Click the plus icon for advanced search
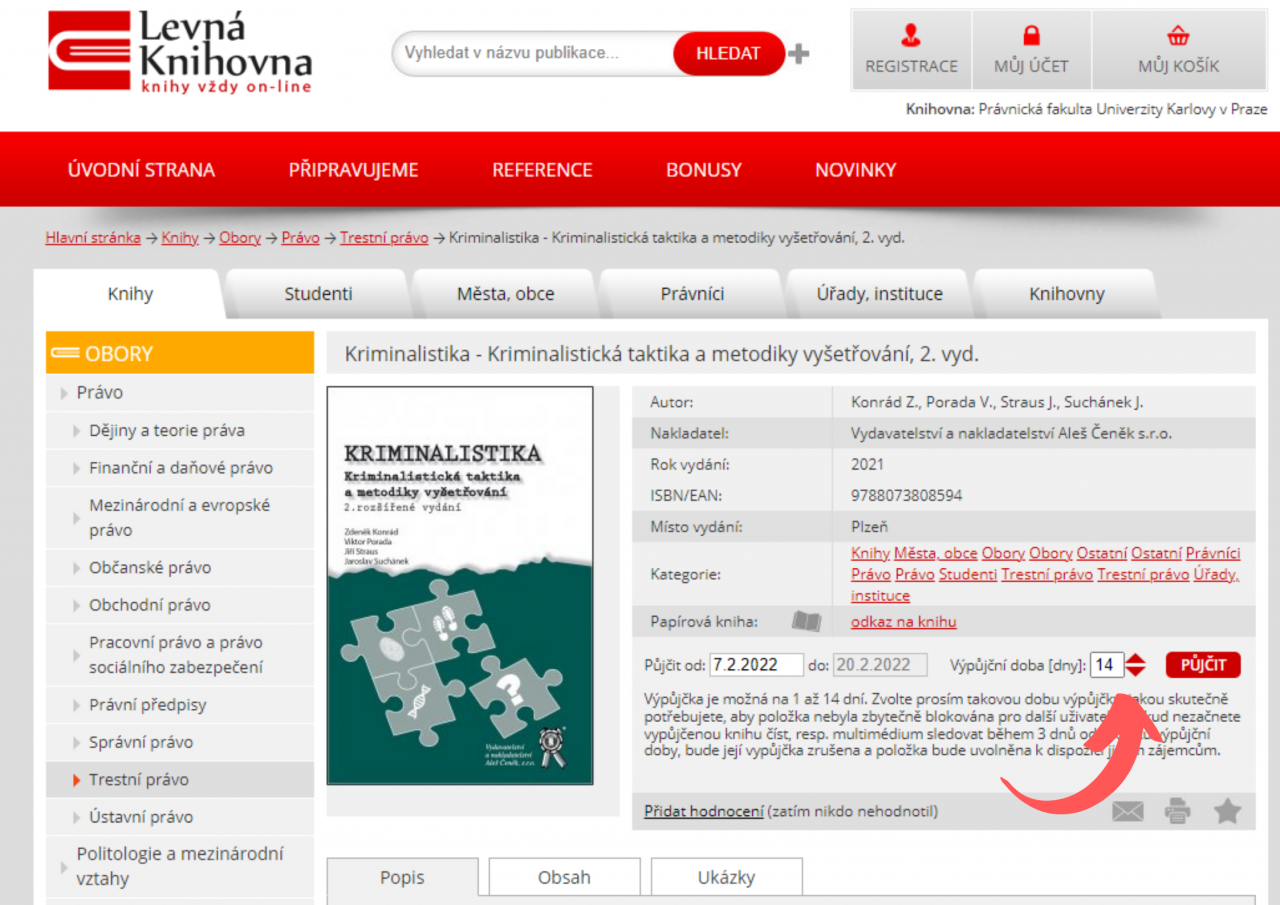This screenshot has height=905, width=1280. (798, 54)
